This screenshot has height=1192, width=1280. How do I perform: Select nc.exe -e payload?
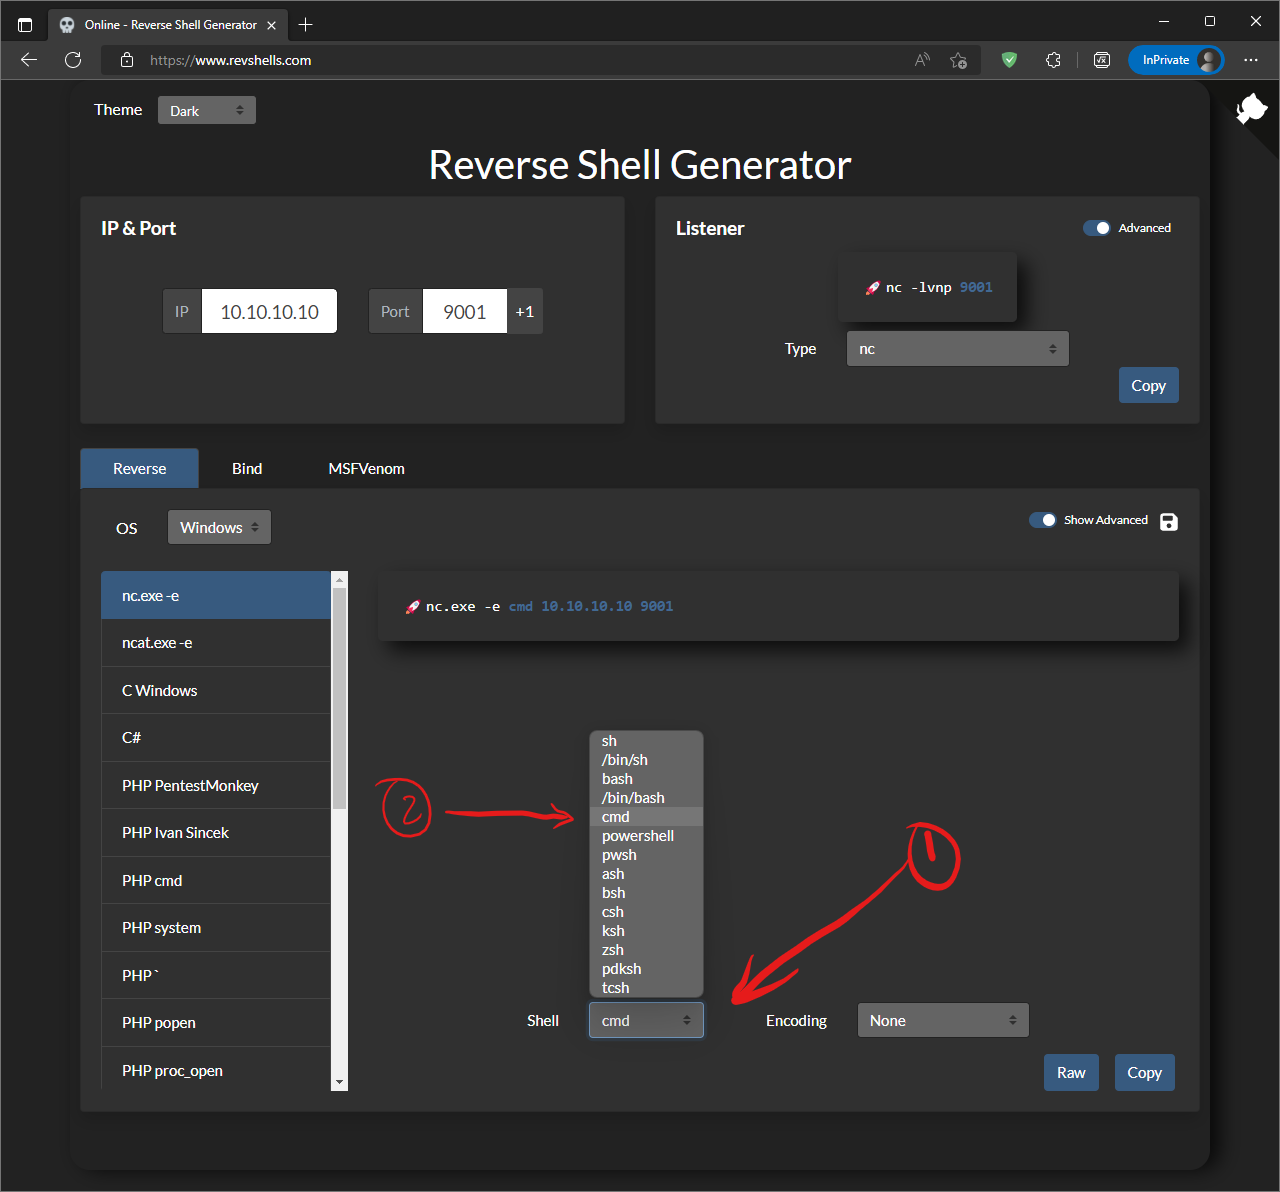tap(216, 595)
